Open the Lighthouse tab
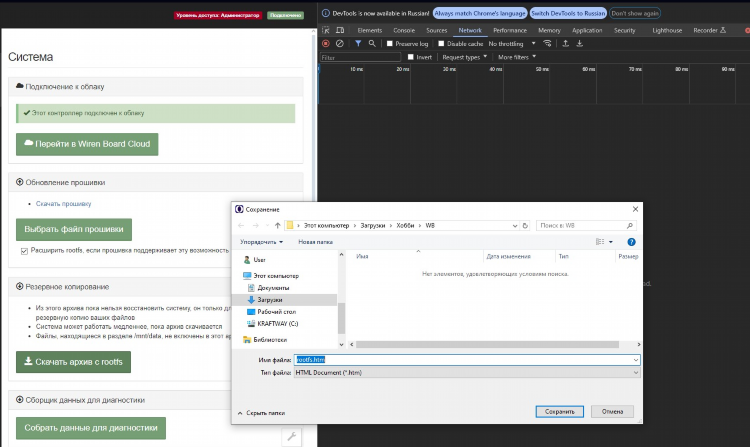 [x=667, y=30]
